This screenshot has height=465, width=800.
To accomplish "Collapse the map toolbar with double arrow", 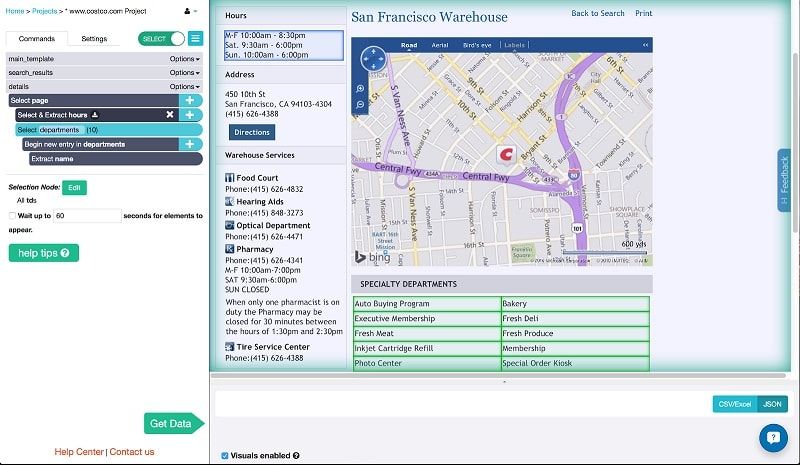I will pos(645,45).
